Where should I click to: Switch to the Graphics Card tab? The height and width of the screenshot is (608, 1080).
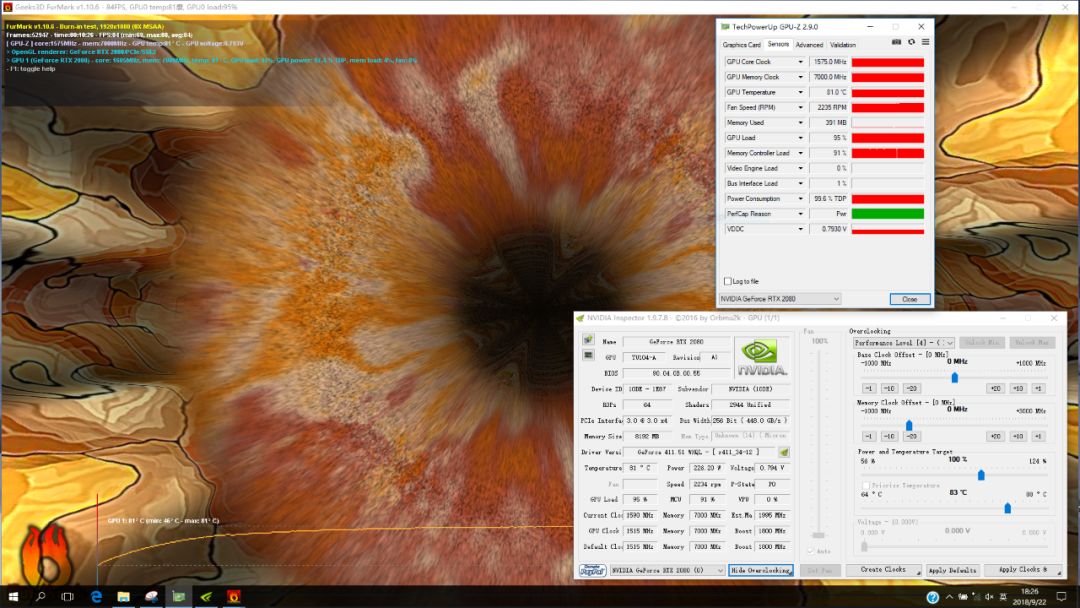[741, 44]
